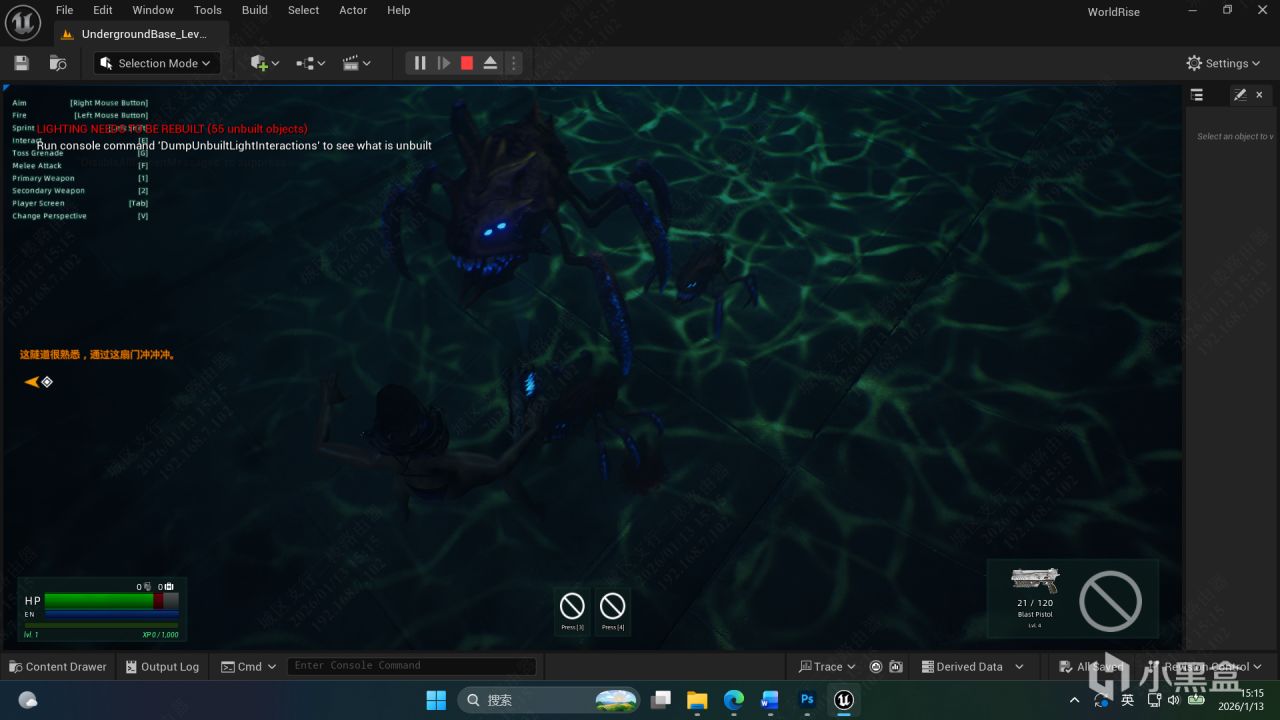
Task: Open the Tools menu
Action: pyautogui.click(x=208, y=10)
